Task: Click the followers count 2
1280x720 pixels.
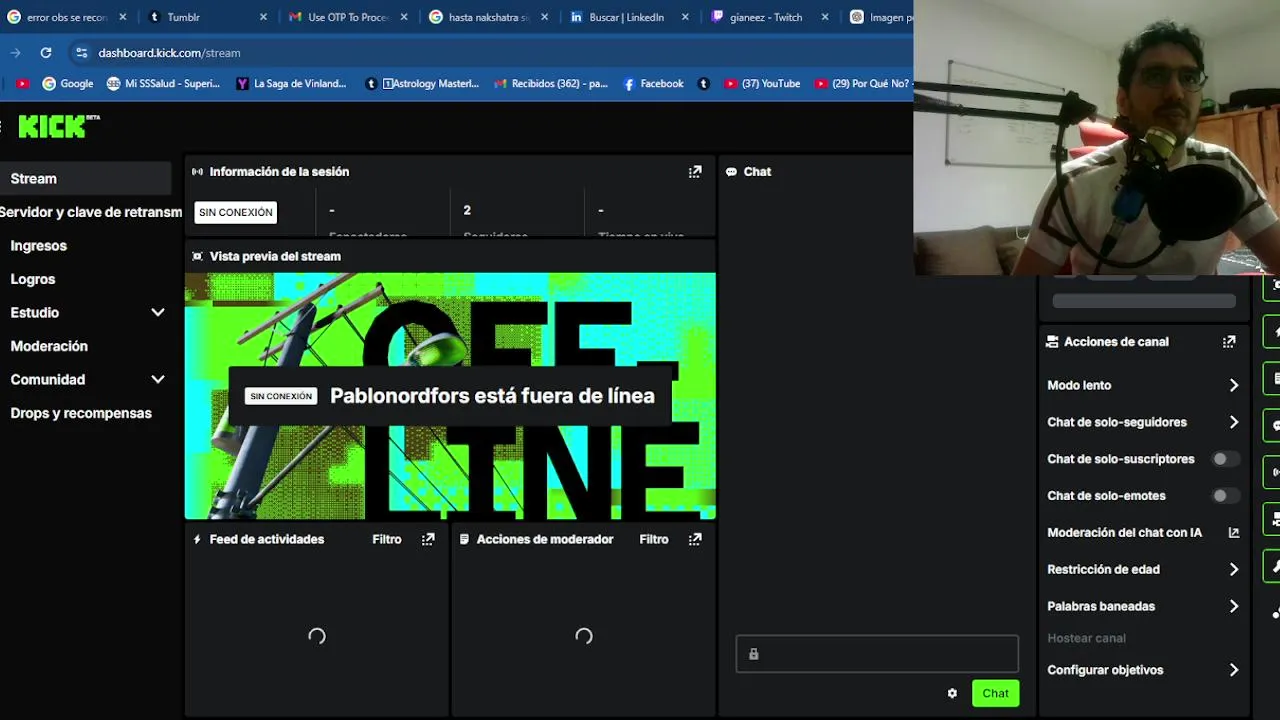Action: [x=467, y=210]
